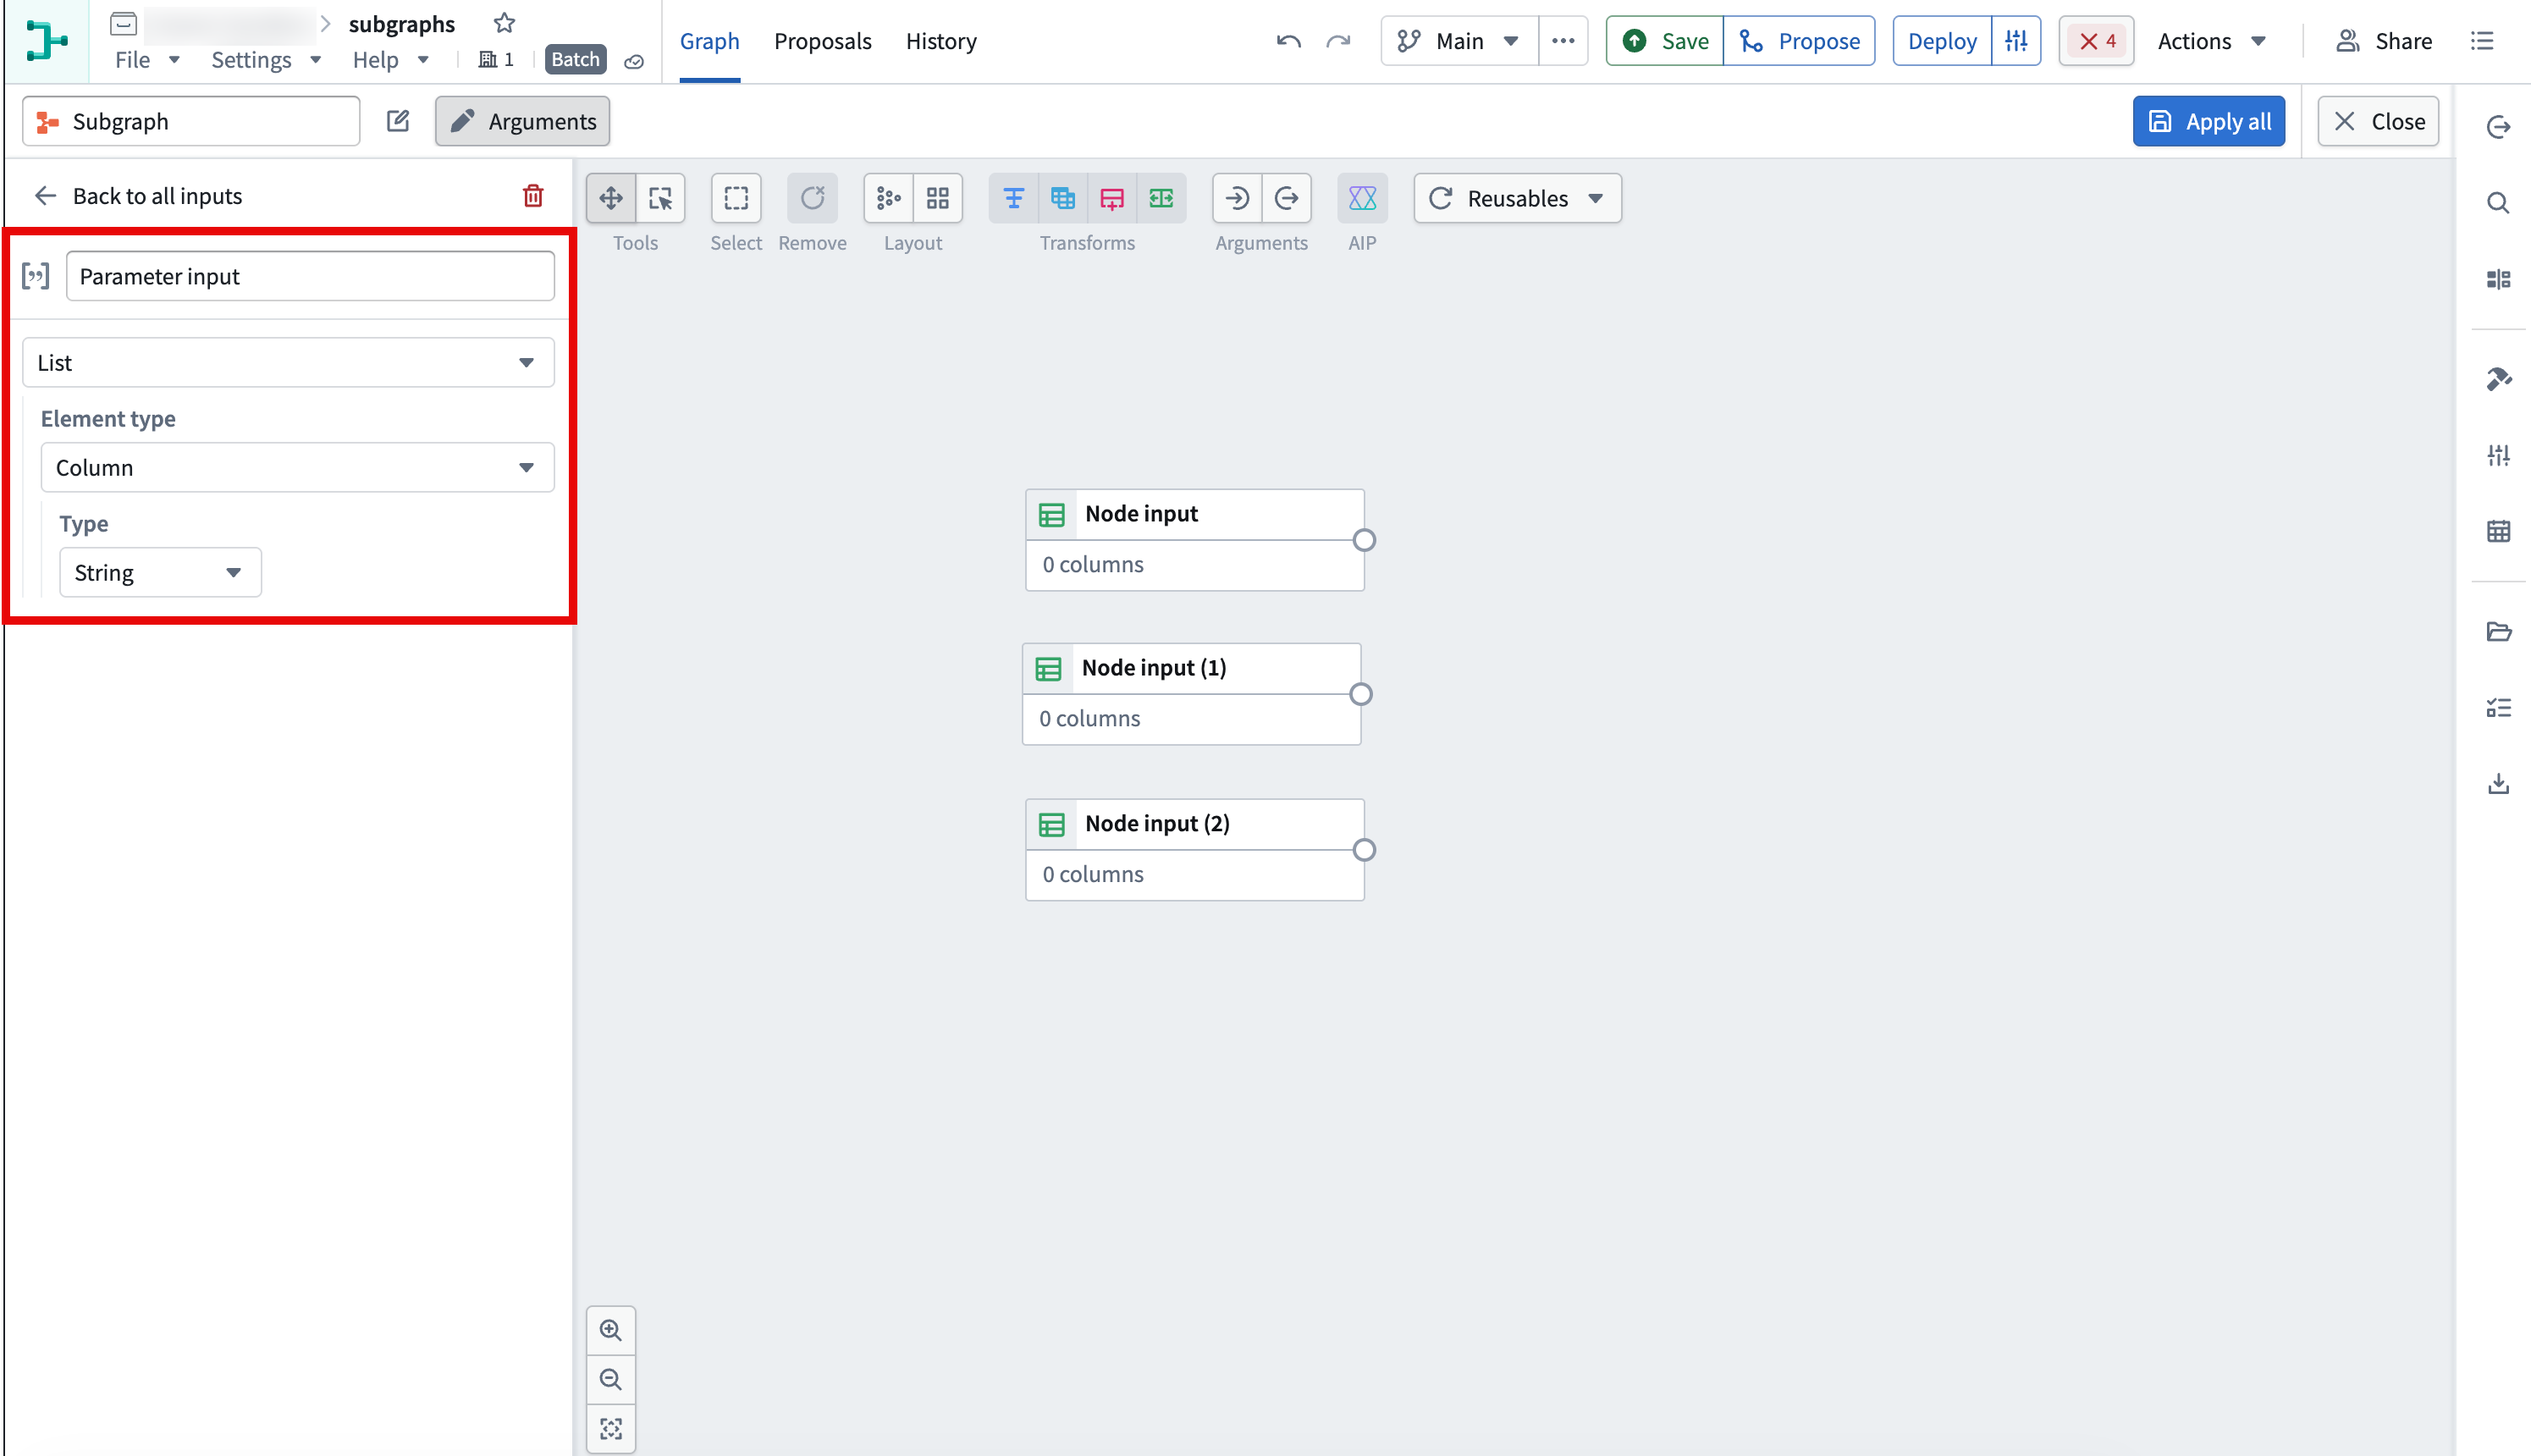Click the search icon in right sidebar
2531x1456 pixels.
(x=2498, y=203)
